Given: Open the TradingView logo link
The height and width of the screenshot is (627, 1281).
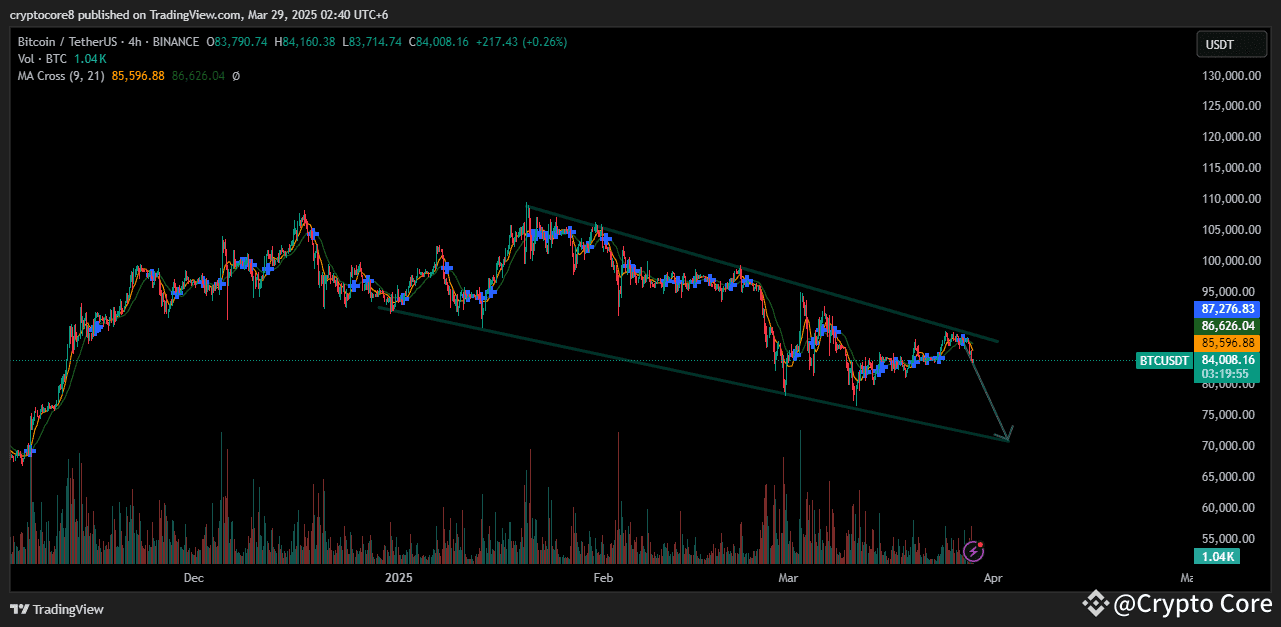Looking at the screenshot, I should (57, 609).
